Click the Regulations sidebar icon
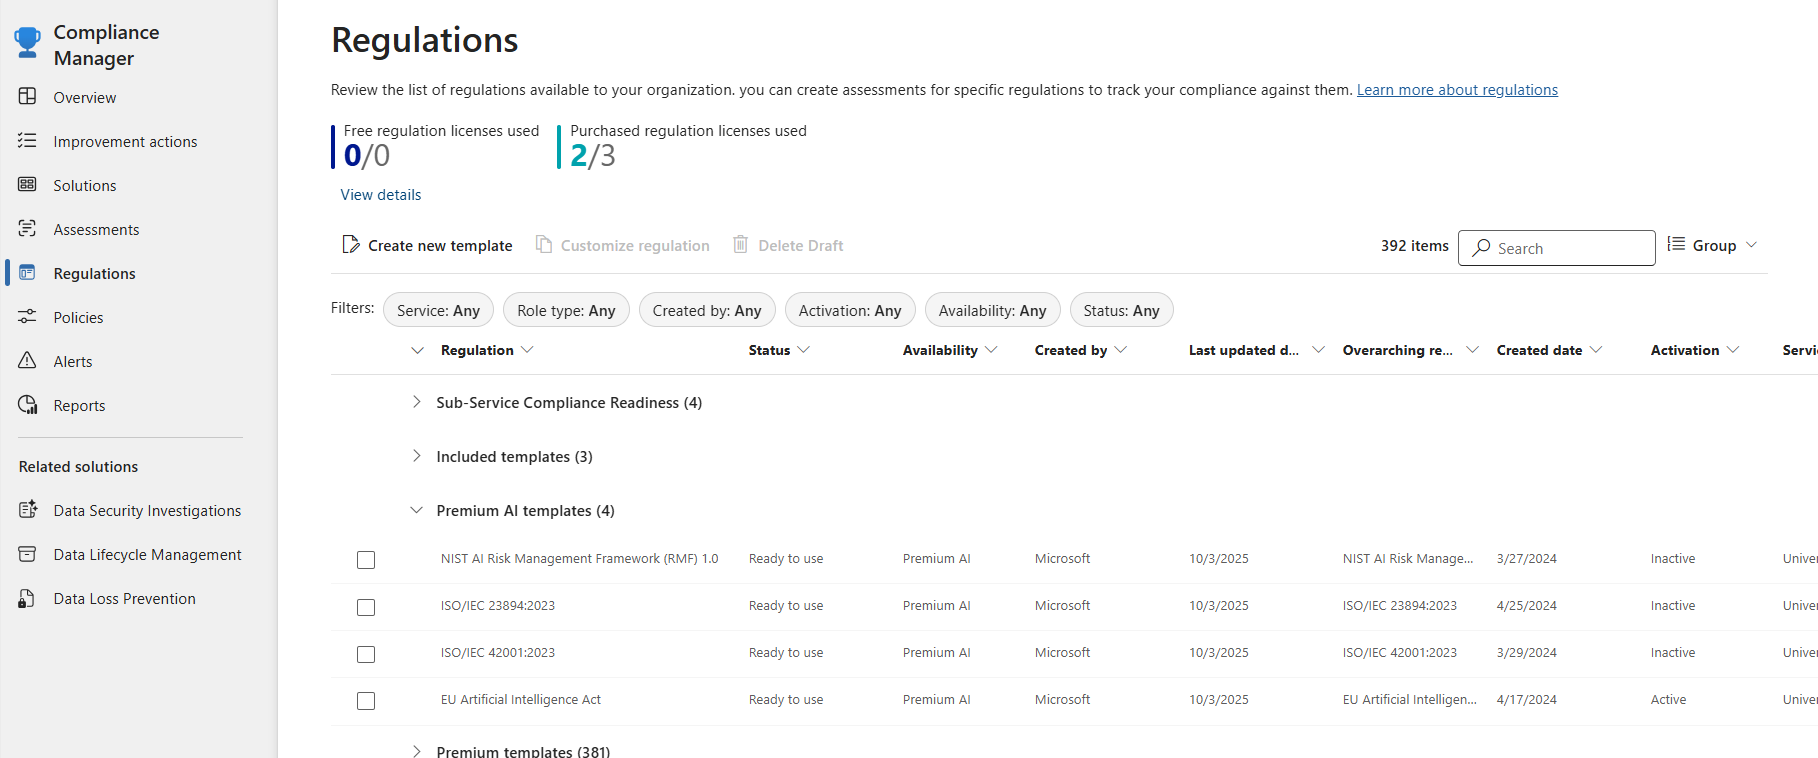Screen dimensions: 1818x758 click(27, 273)
